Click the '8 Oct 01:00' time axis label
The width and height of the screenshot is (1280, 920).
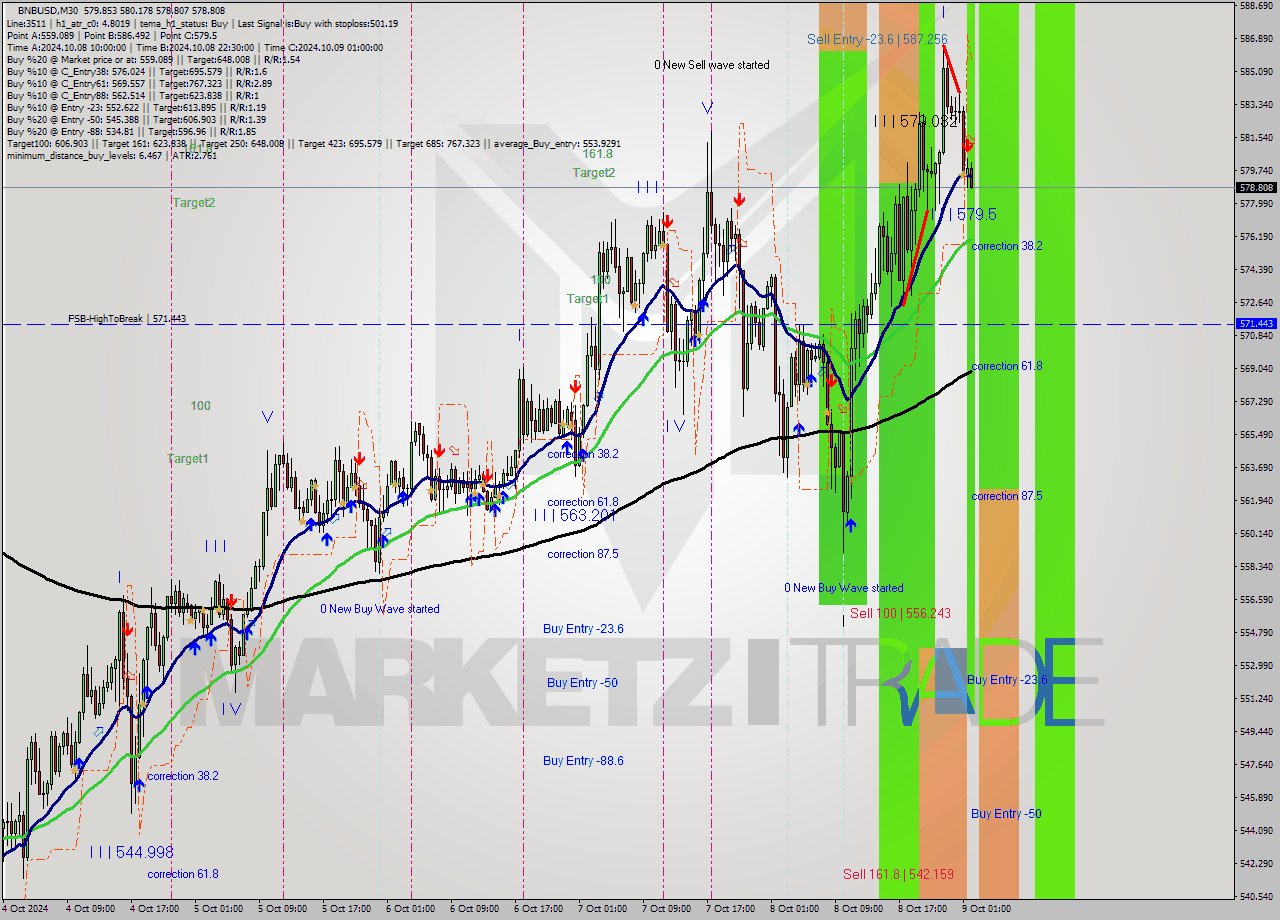794,909
